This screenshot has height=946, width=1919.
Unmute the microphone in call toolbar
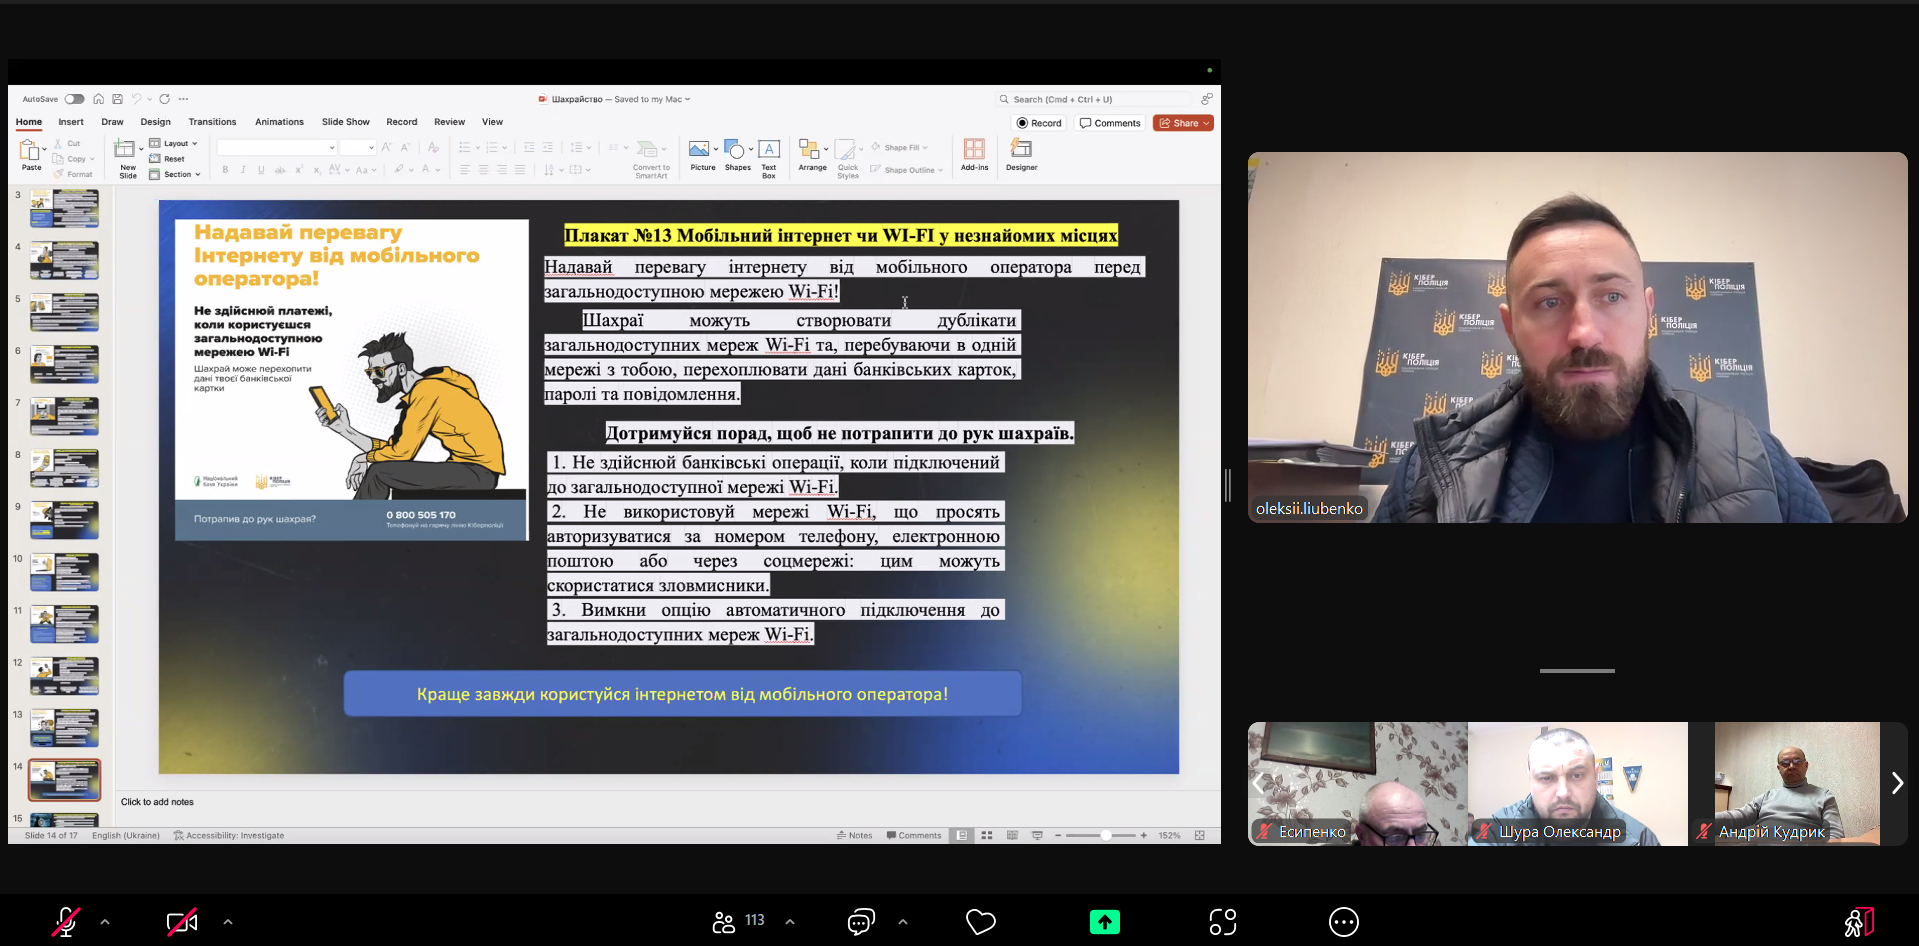(x=66, y=922)
